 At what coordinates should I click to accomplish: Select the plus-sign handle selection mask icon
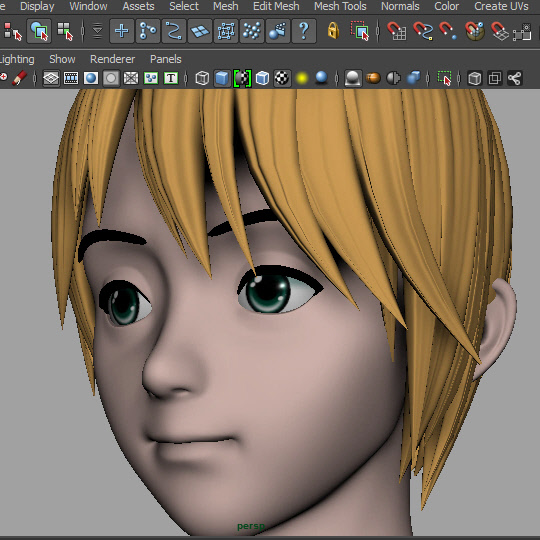coord(122,31)
